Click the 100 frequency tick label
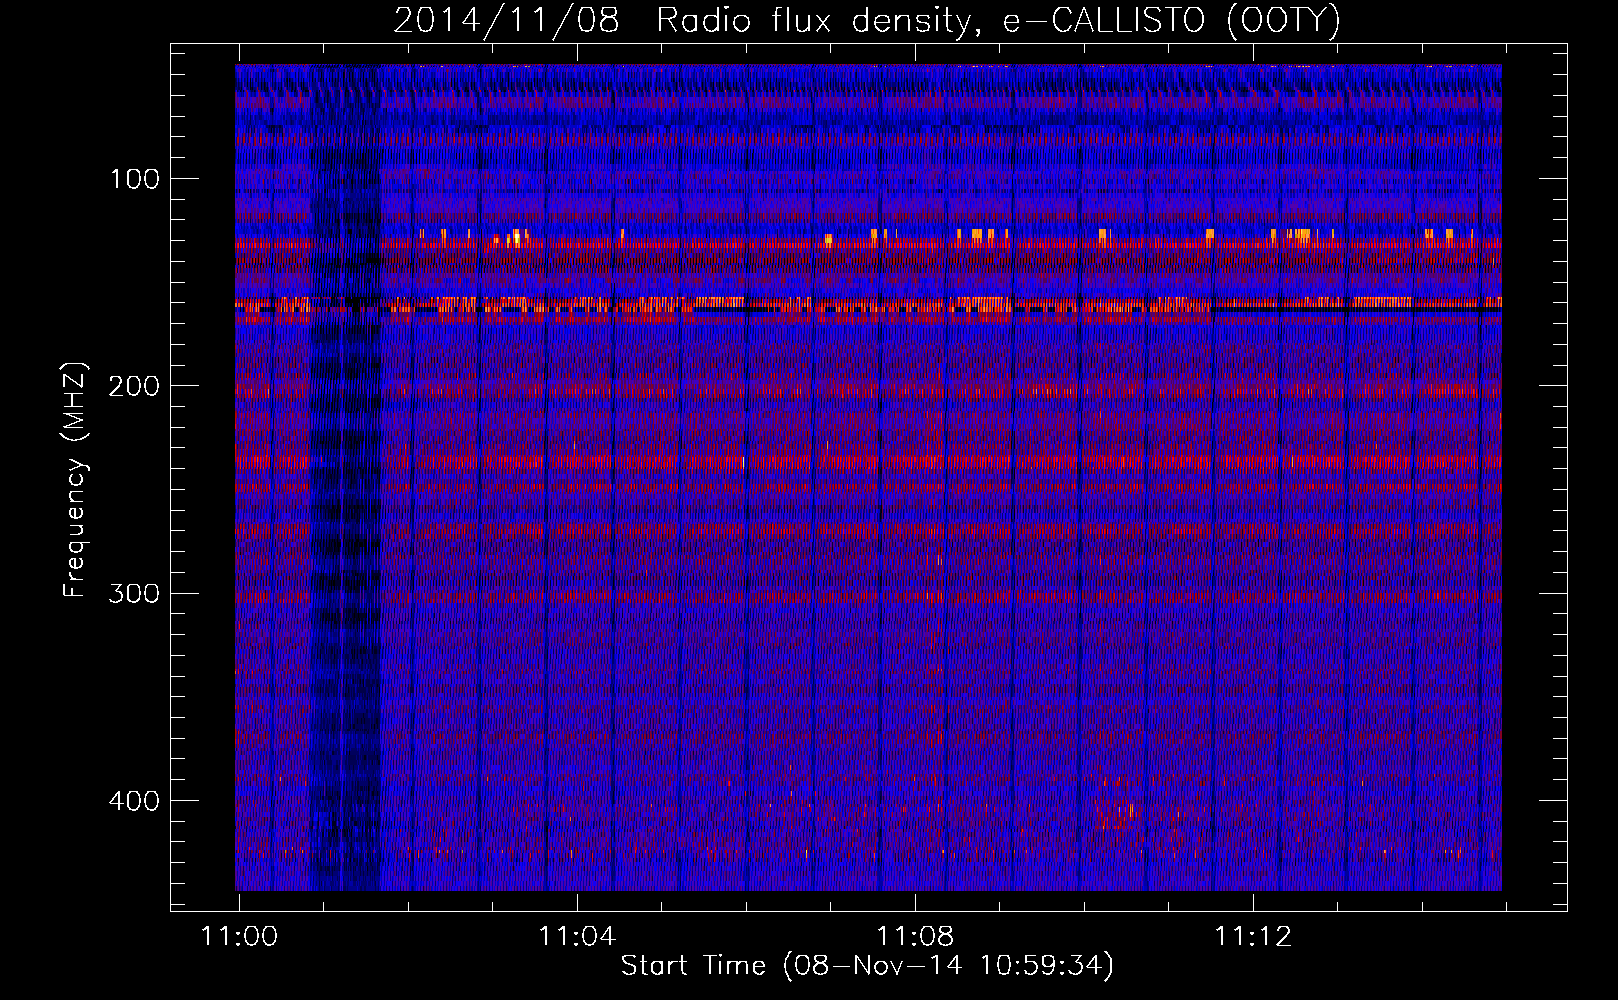Image resolution: width=1618 pixels, height=1000 pixels. 135,179
